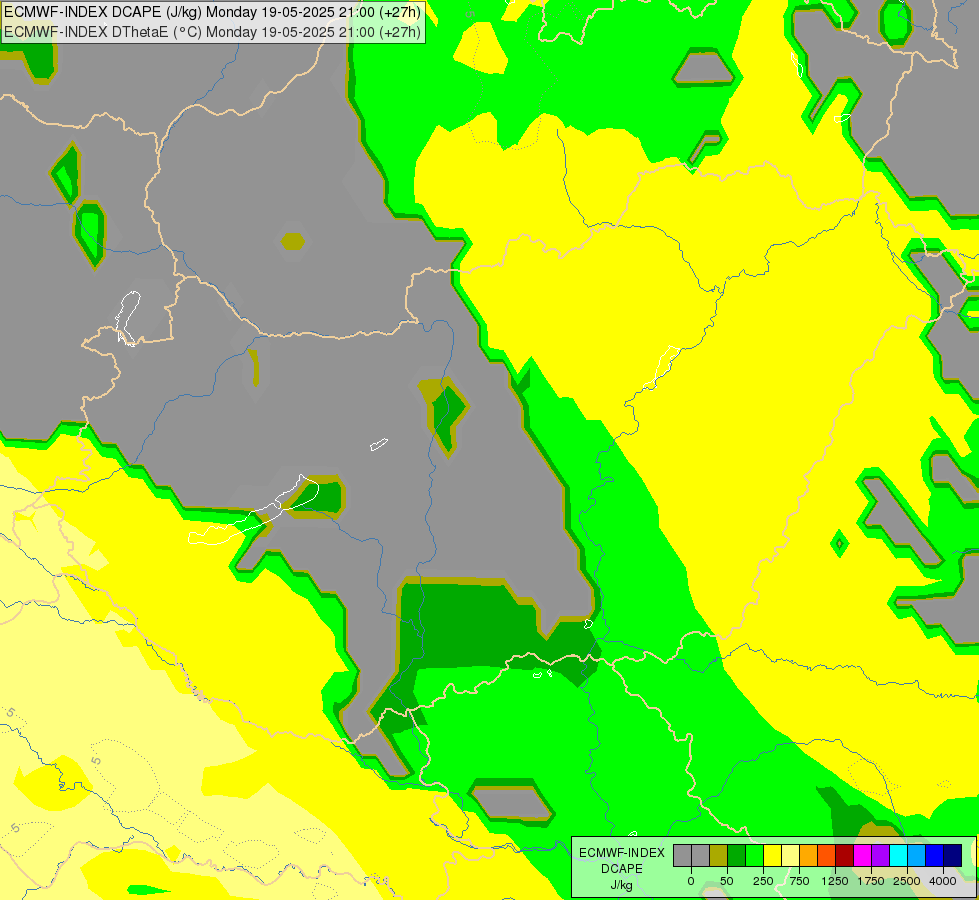Screen dimensions: 979x900
Task: Click the legend value 4000
Action: click(x=943, y=881)
